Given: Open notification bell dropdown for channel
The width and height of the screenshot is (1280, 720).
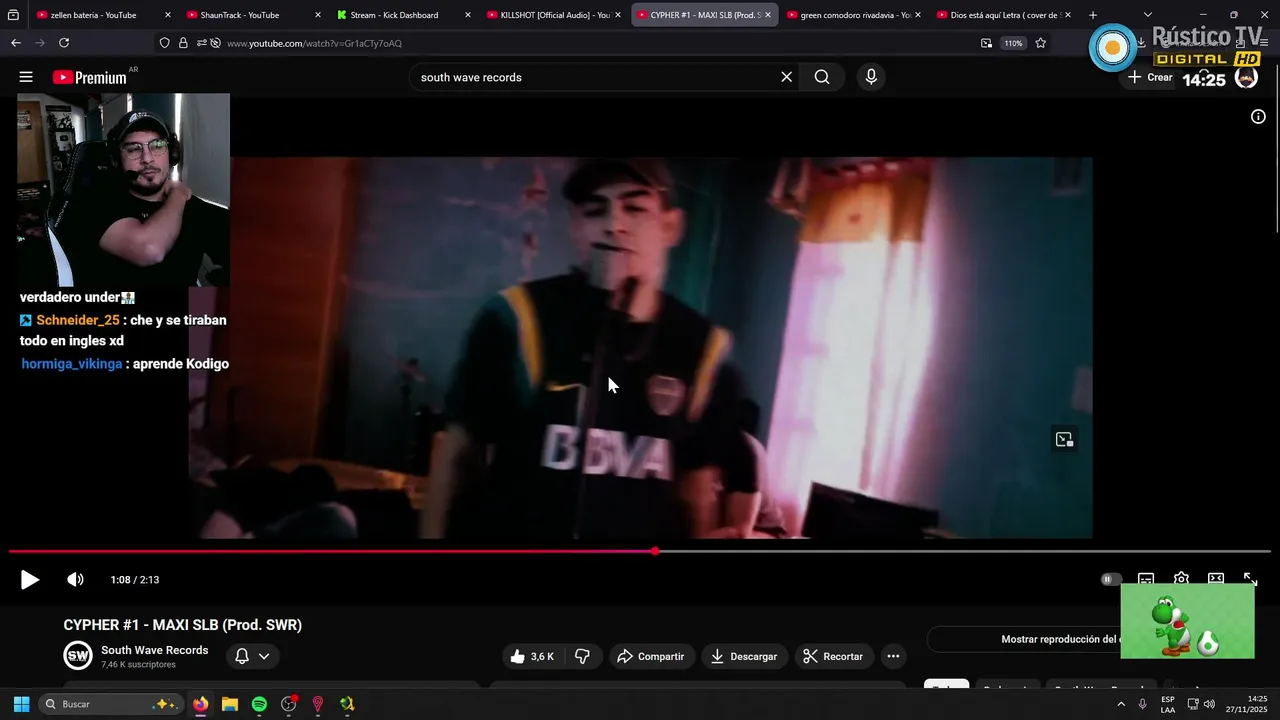Looking at the screenshot, I should (x=251, y=656).
